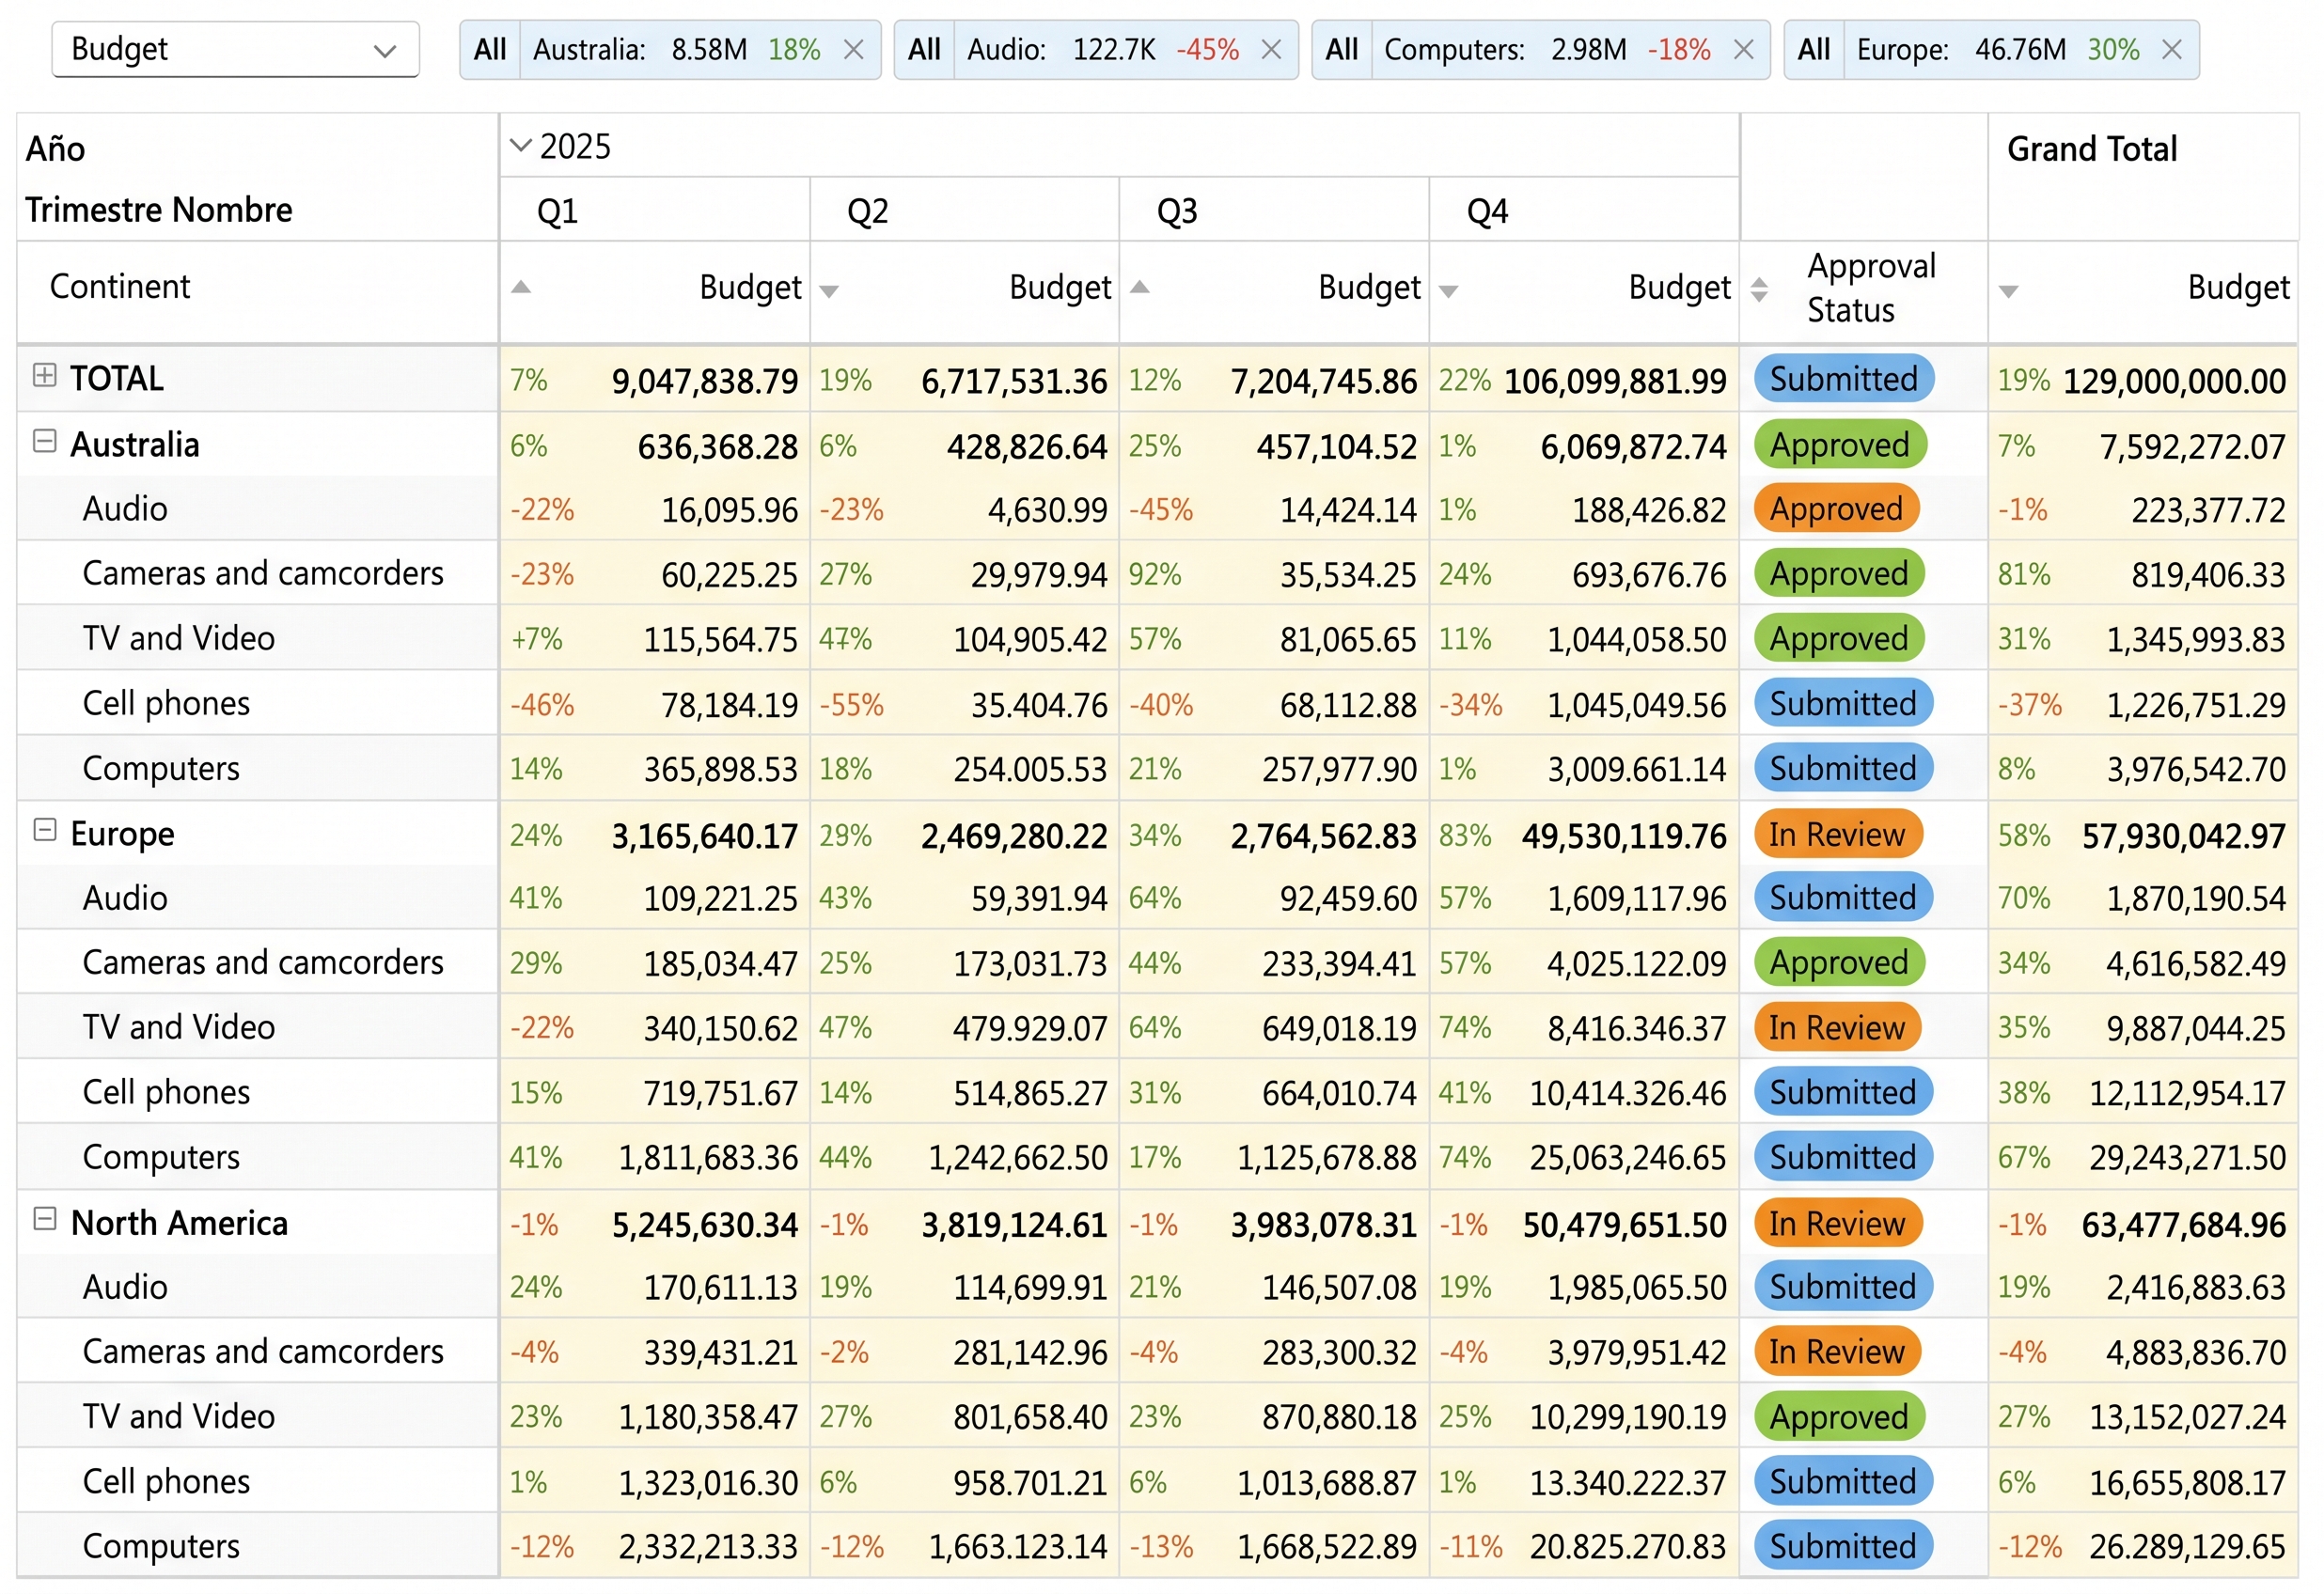Click All on the Audio filter chip
This screenshot has width=2324, height=1594.
924,49
